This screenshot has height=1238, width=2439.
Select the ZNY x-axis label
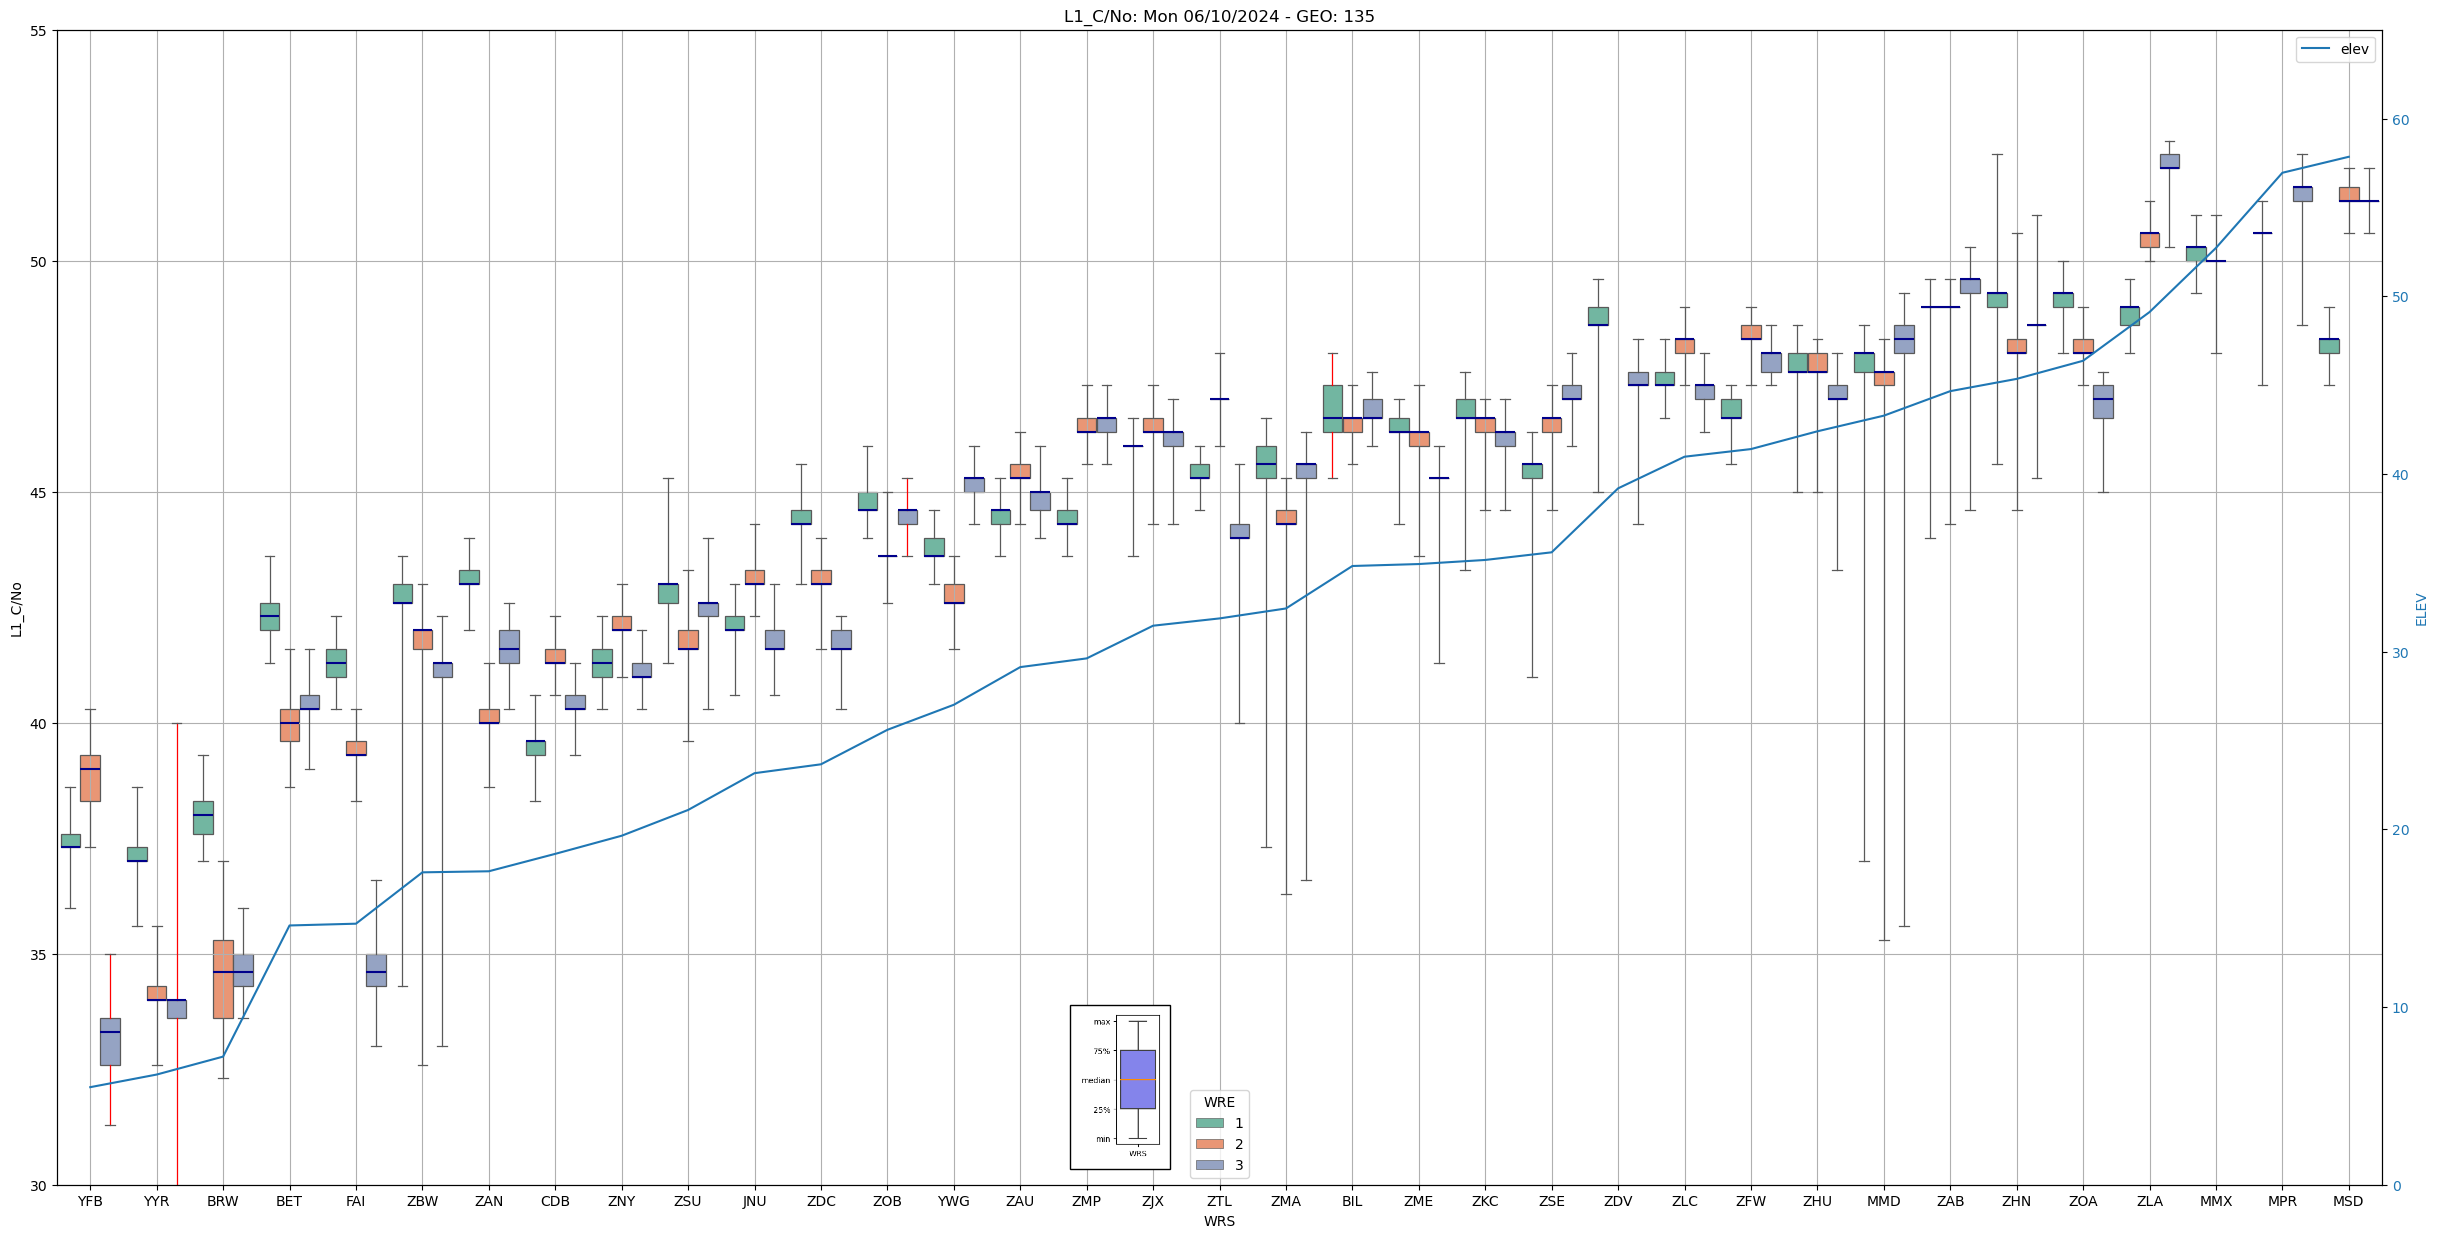(x=622, y=1201)
